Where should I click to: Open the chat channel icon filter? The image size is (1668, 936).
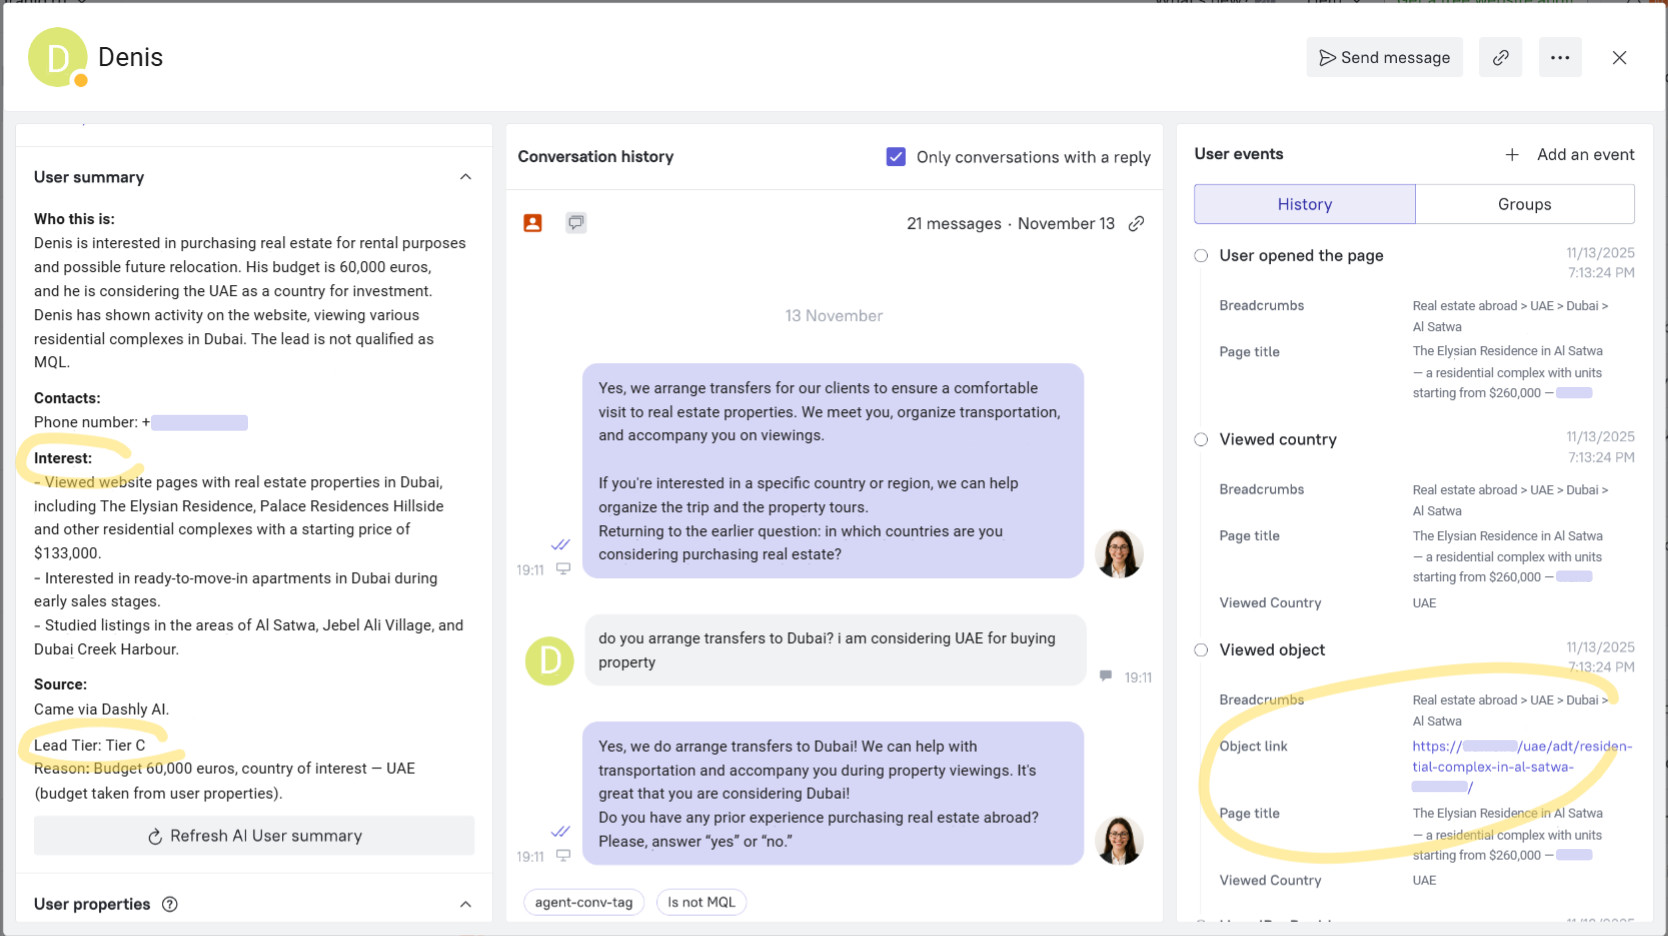pos(575,222)
